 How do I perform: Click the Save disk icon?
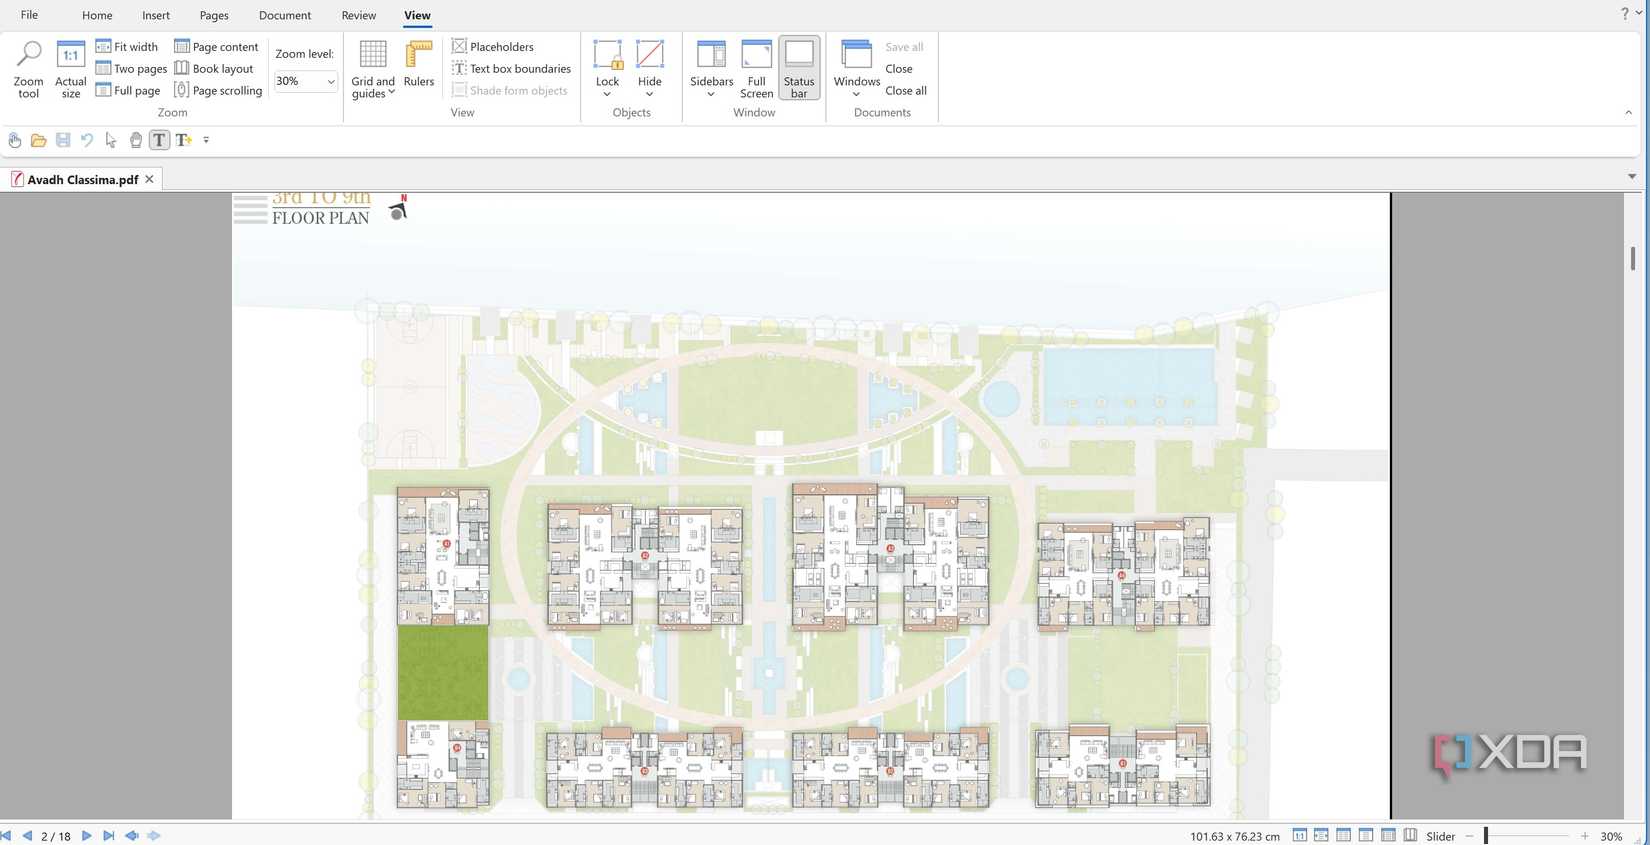pyautogui.click(x=63, y=140)
